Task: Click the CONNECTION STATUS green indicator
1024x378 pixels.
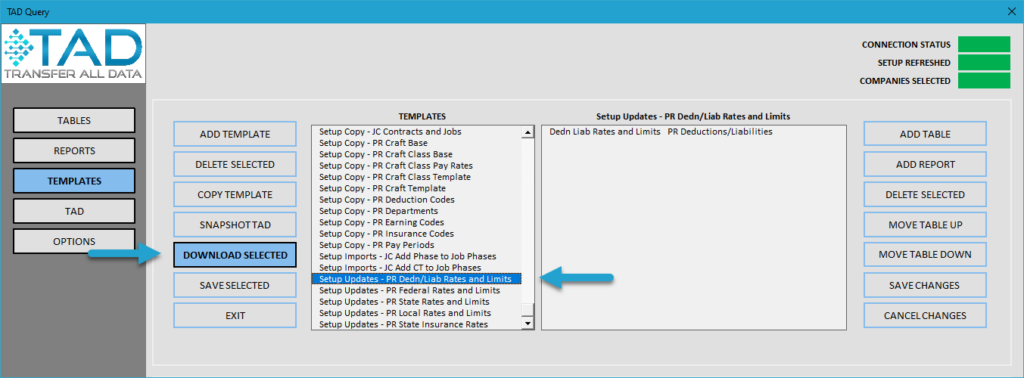Action: (x=984, y=44)
